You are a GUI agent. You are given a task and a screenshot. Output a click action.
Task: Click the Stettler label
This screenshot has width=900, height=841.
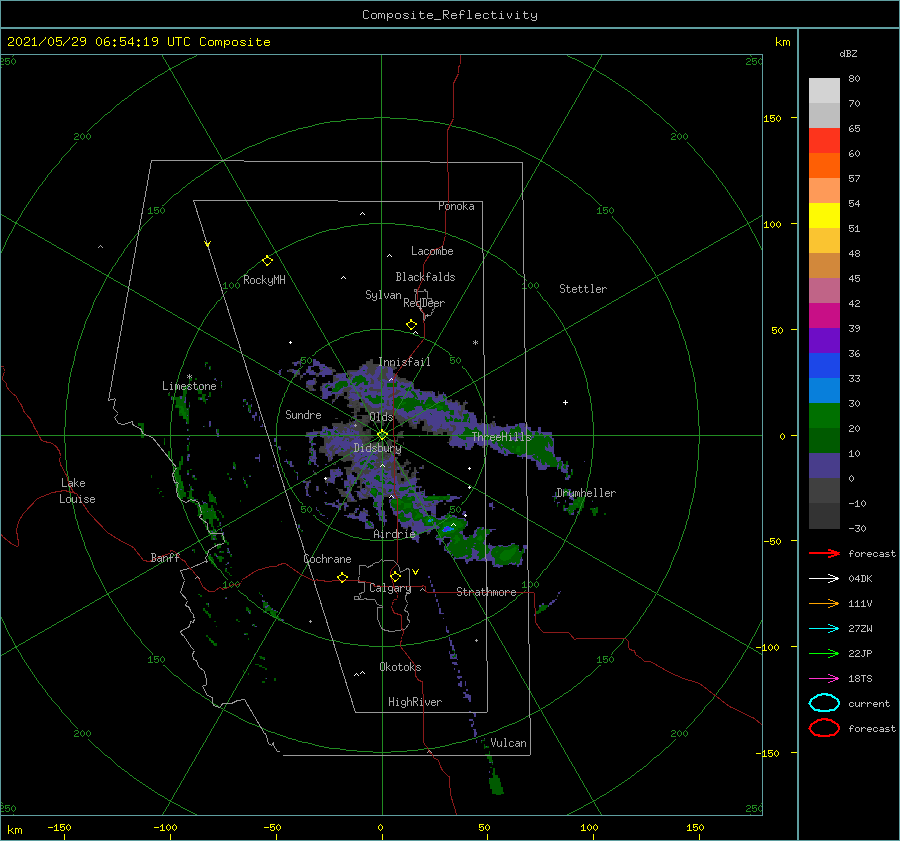click(x=583, y=289)
